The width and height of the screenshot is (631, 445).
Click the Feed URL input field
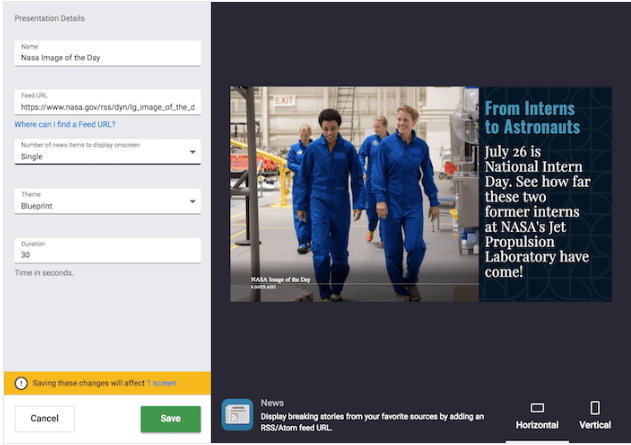click(x=107, y=102)
